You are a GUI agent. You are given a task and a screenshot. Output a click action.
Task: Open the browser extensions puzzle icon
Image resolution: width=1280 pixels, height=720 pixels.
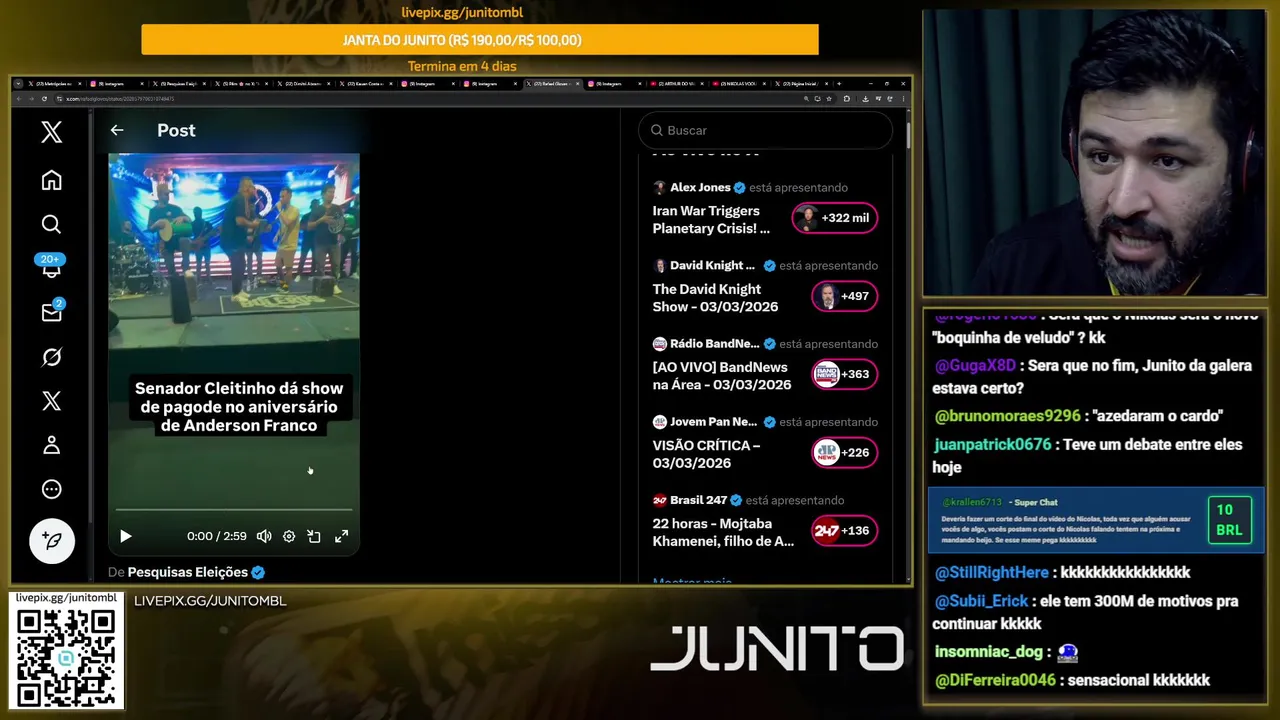(x=848, y=99)
